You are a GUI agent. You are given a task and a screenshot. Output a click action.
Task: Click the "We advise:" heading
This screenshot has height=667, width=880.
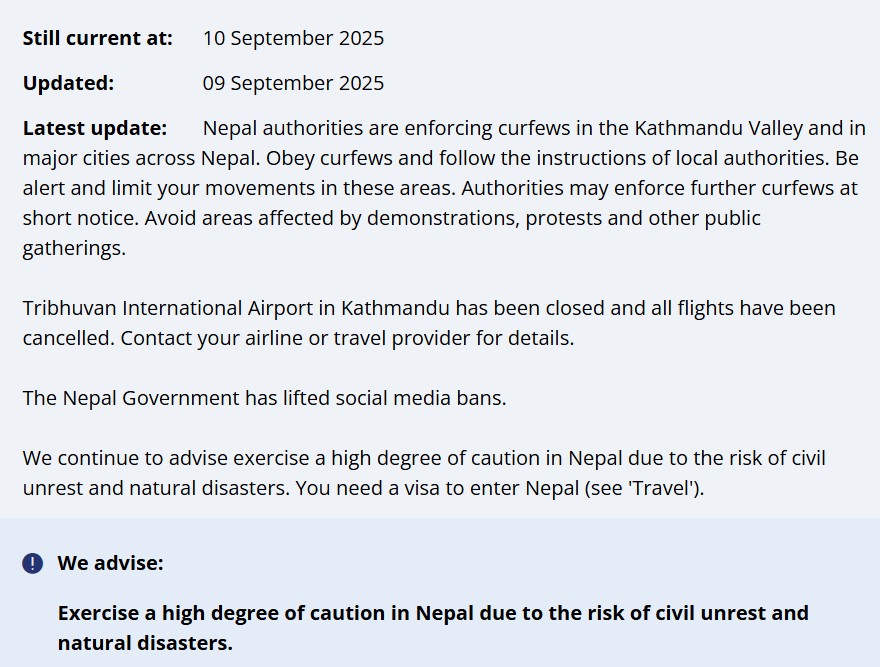(x=110, y=563)
